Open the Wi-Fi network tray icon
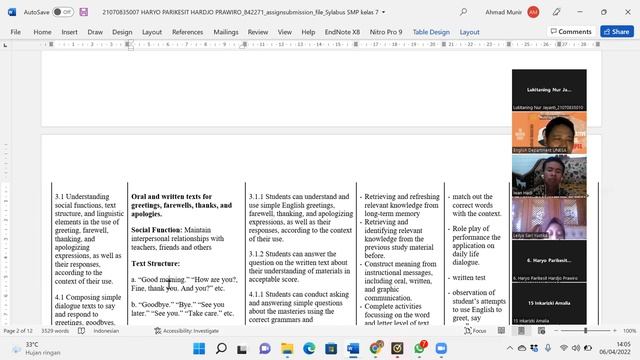The image size is (640, 360). [x=564, y=348]
